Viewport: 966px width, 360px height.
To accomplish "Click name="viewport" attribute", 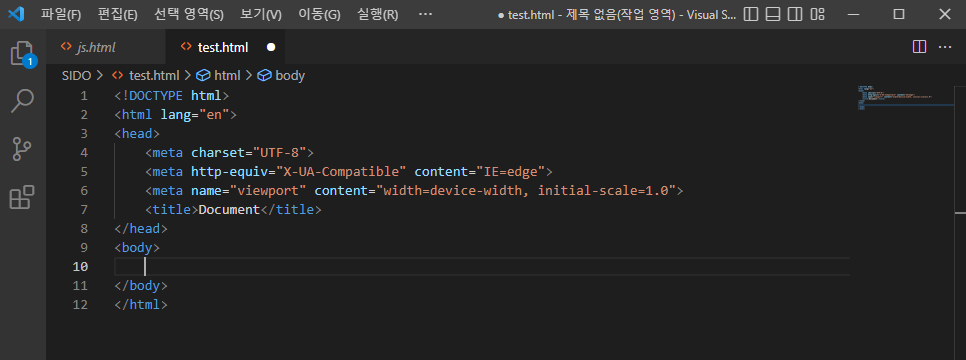I will point(249,191).
